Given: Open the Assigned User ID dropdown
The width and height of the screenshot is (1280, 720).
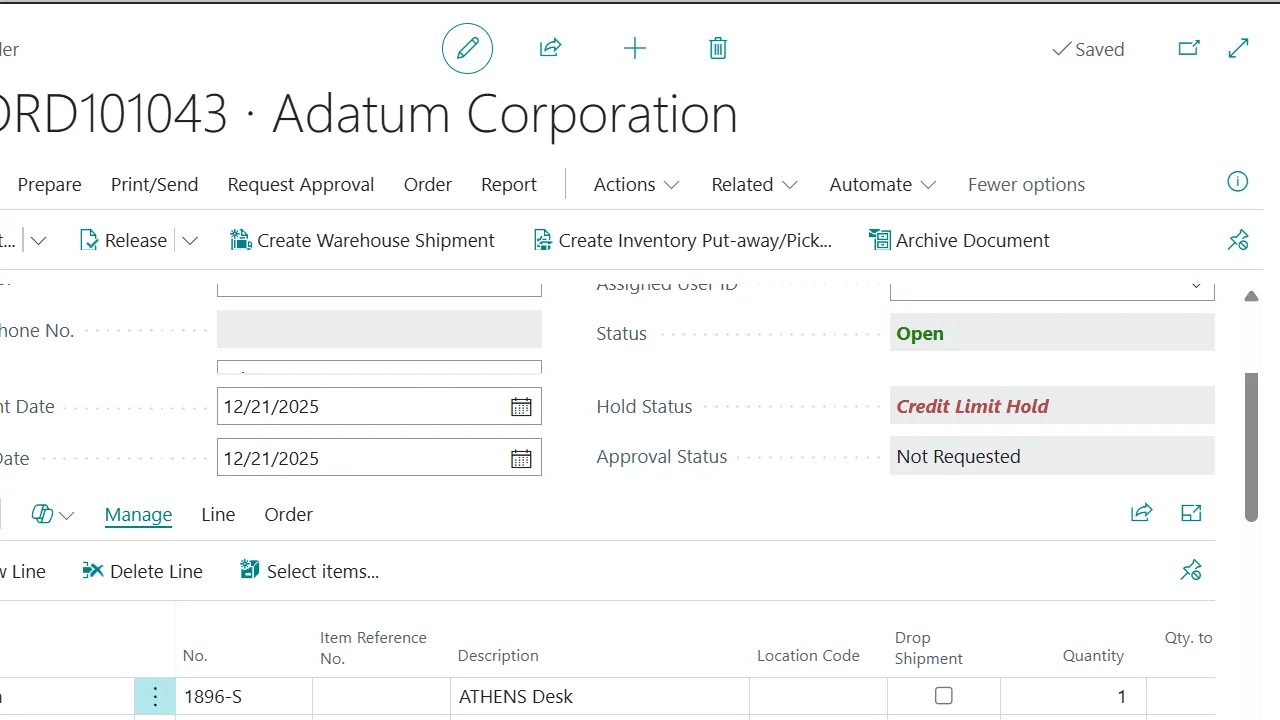Looking at the screenshot, I should click(1196, 287).
